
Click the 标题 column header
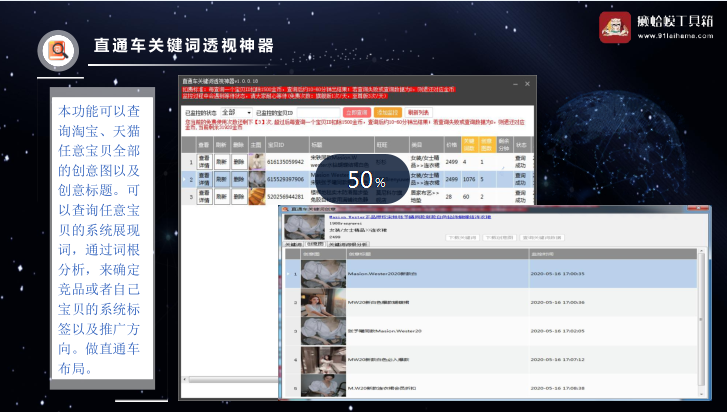click(x=341, y=145)
